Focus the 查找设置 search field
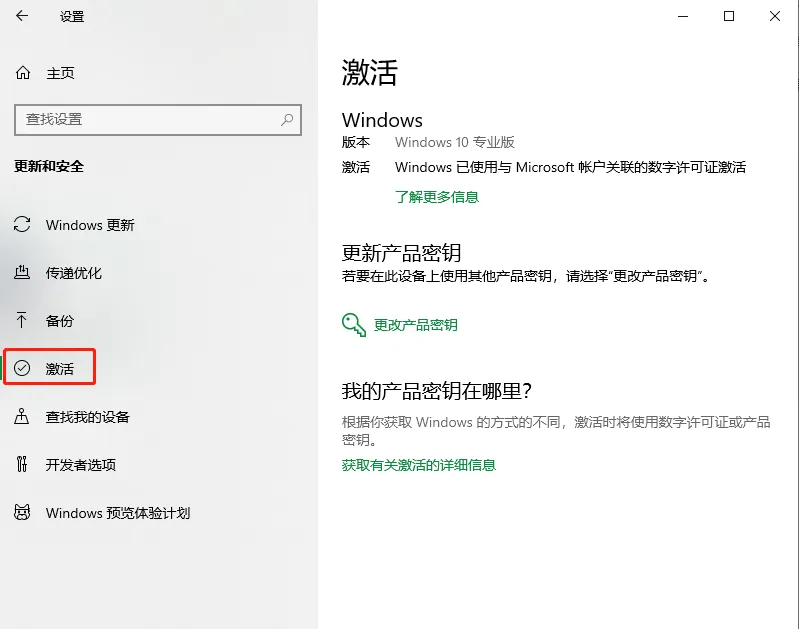799x629 pixels. click(x=158, y=120)
